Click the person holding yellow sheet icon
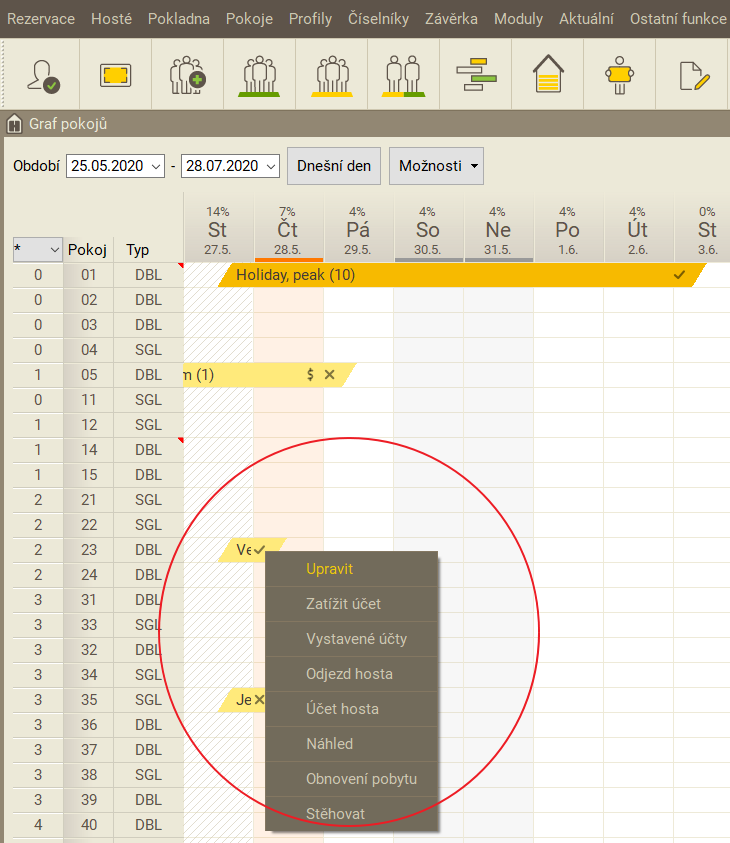 click(x=620, y=75)
